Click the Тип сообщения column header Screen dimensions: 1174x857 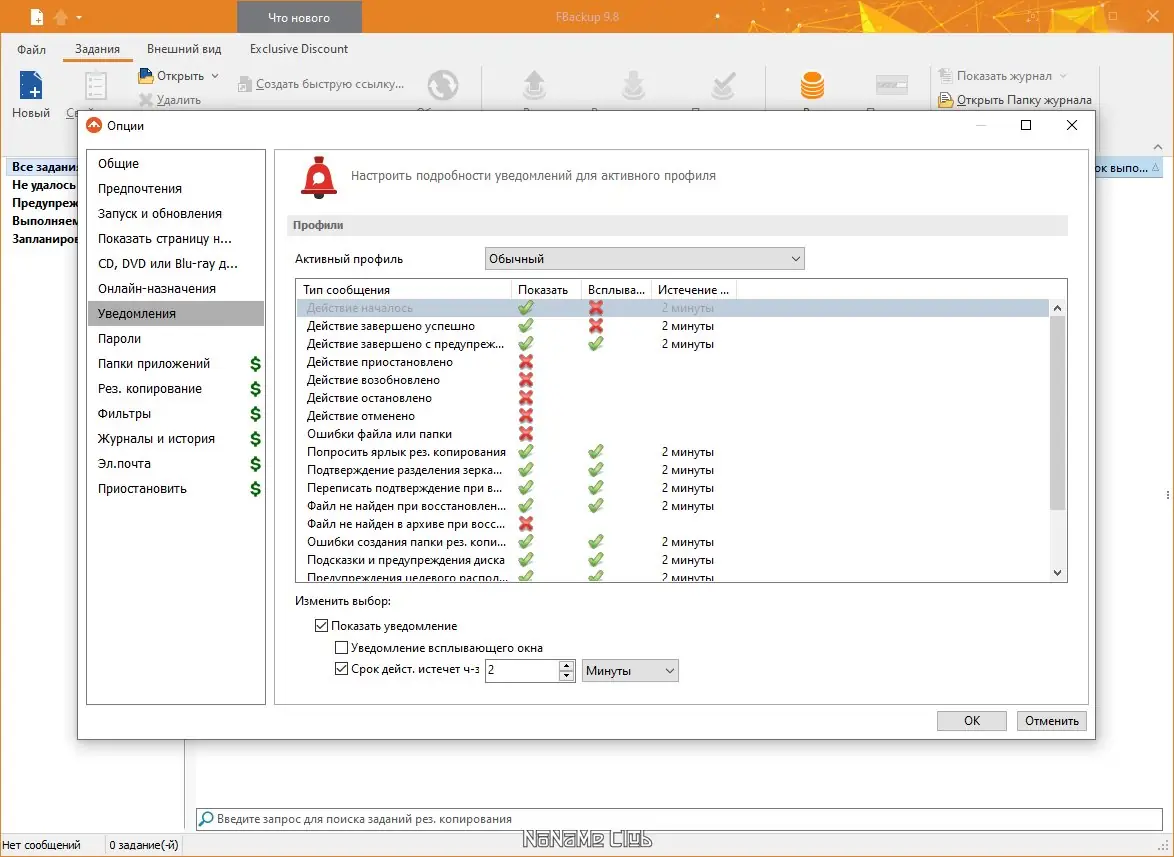tap(404, 290)
